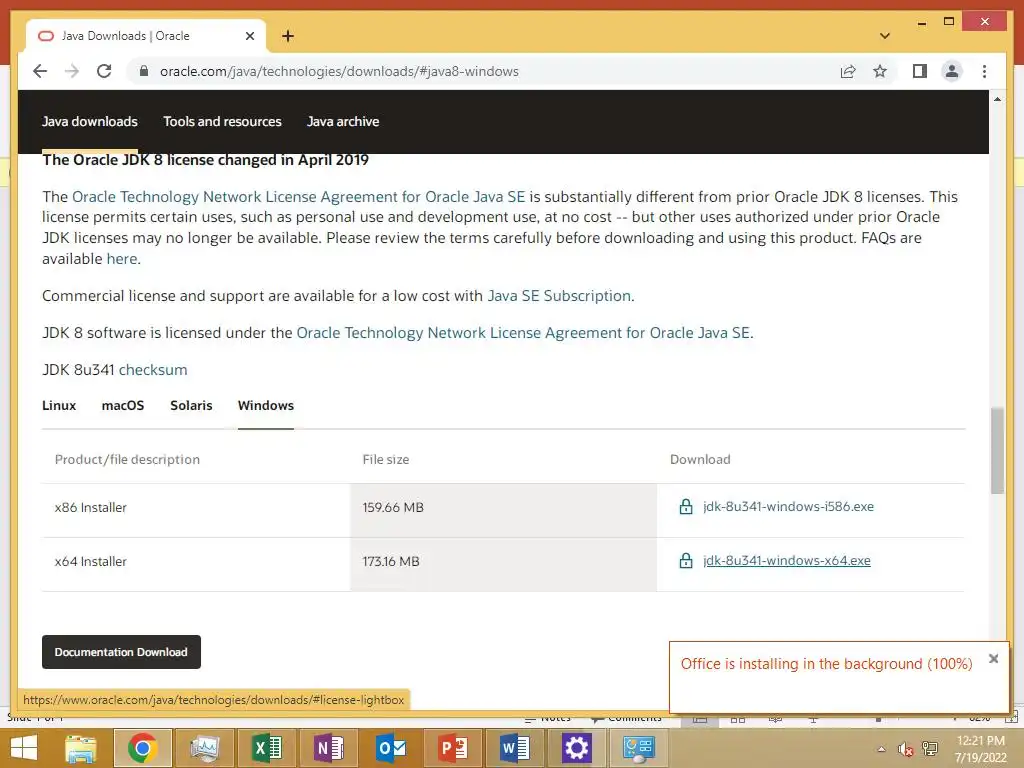
Task: Click network tray icon
Action: pyautogui.click(x=930, y=749)
